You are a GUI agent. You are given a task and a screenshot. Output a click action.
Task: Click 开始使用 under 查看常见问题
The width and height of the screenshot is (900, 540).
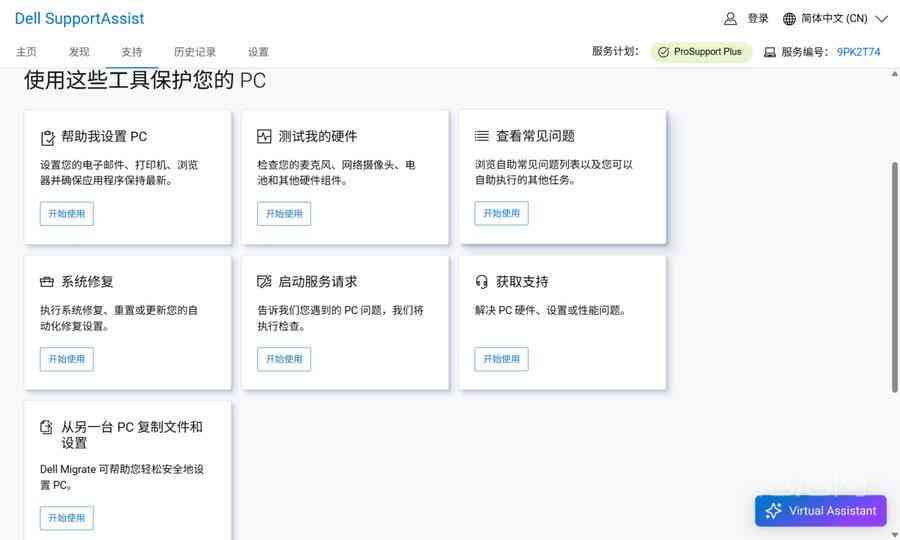coord(502,213)
